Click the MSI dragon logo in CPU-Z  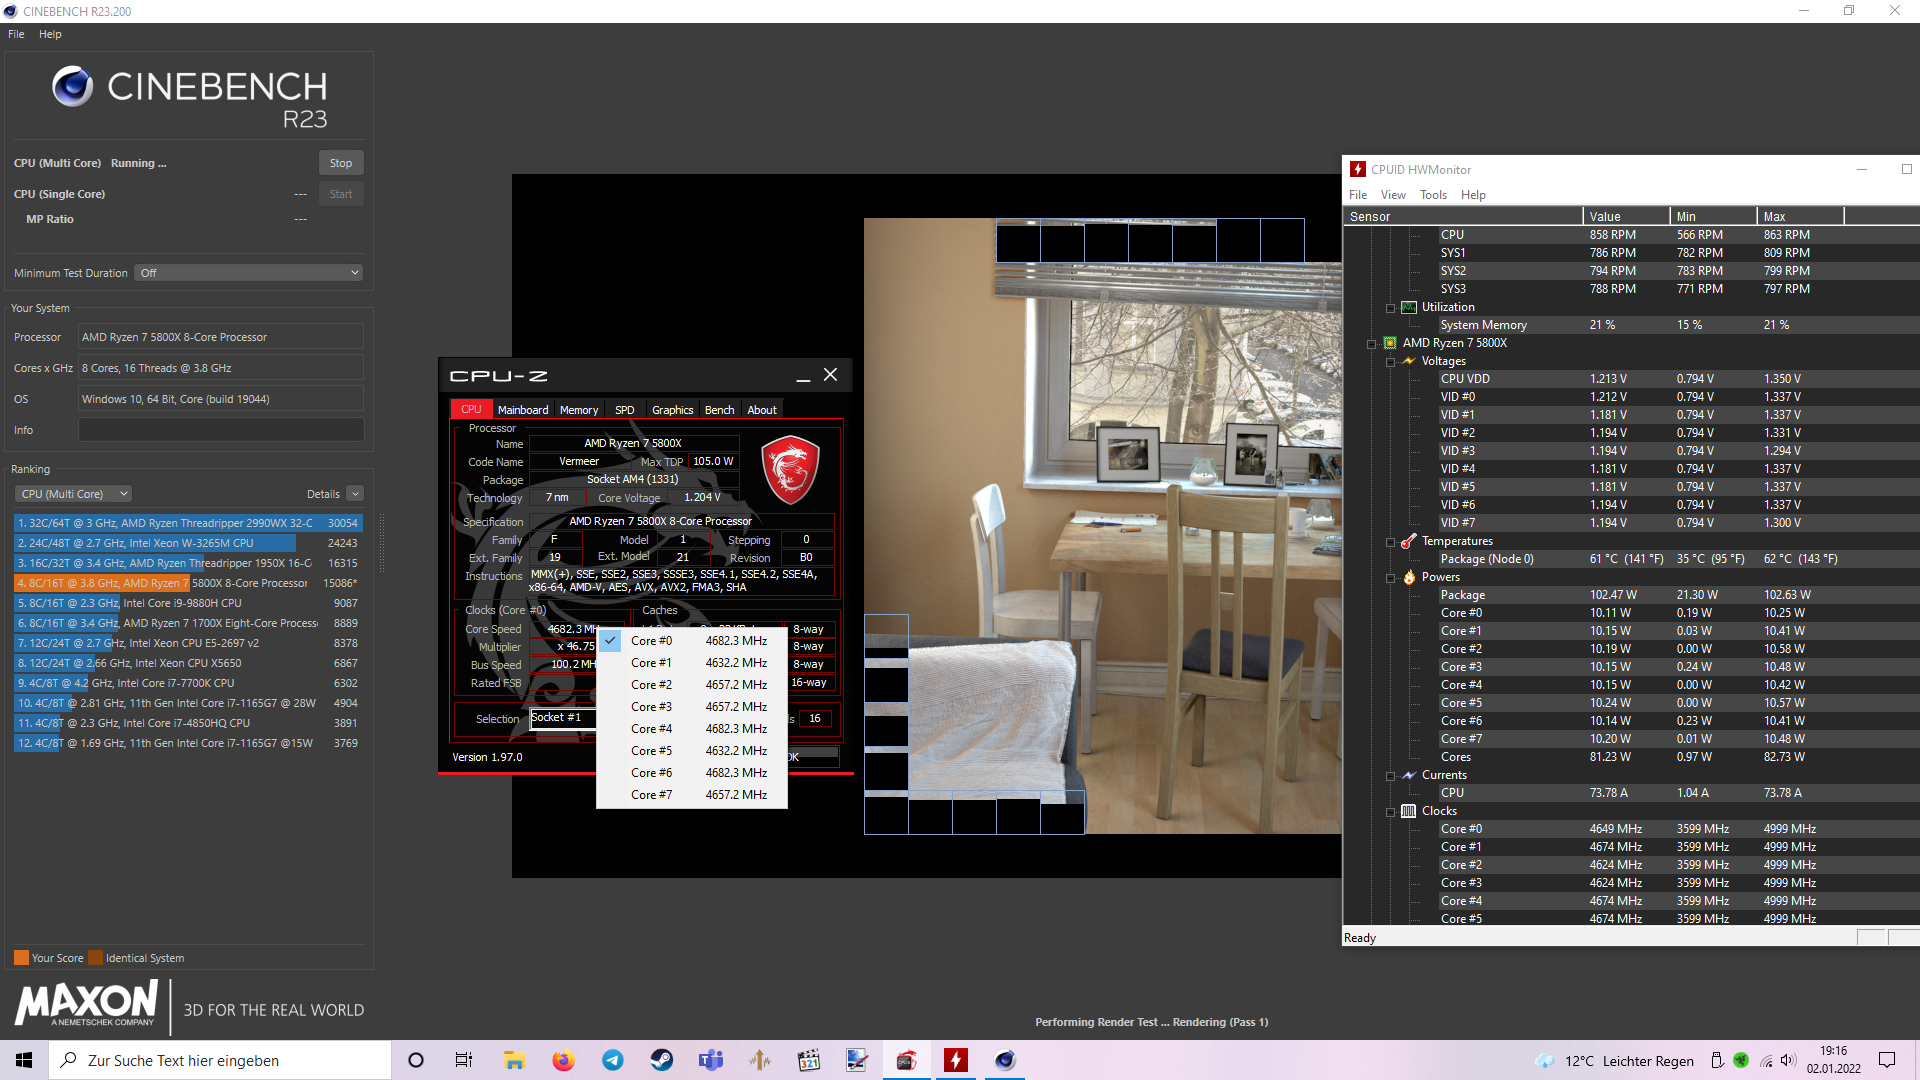tap(790, 469)
